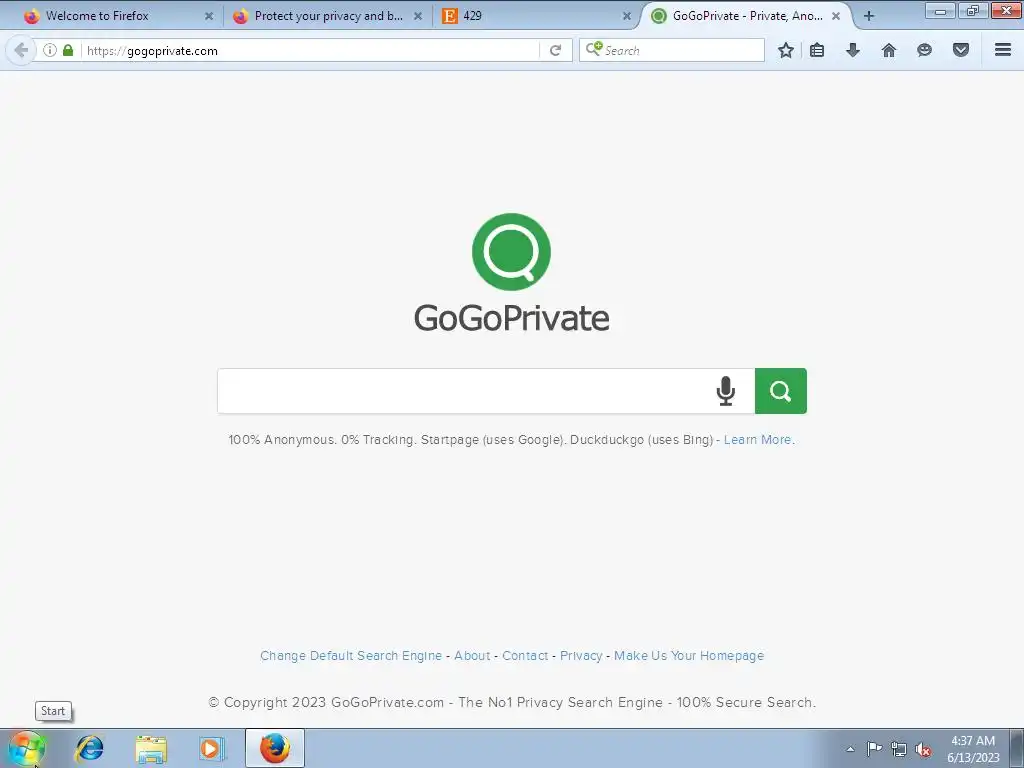Open Windows Media Player from taskbar
Viewport: 1024px width, 768px height.
212,748
